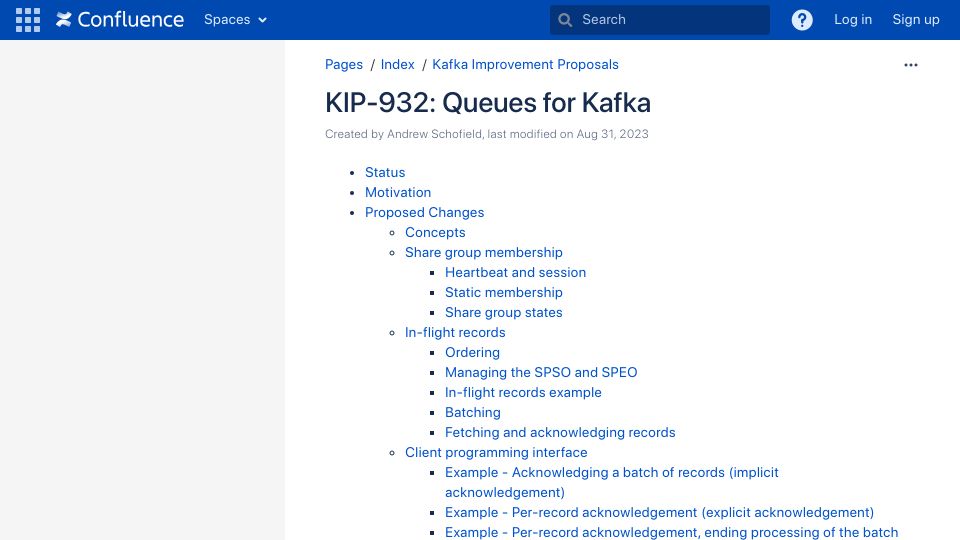Open the Ordering link
This screenshot has height=540, width=960.
point(473,353)
